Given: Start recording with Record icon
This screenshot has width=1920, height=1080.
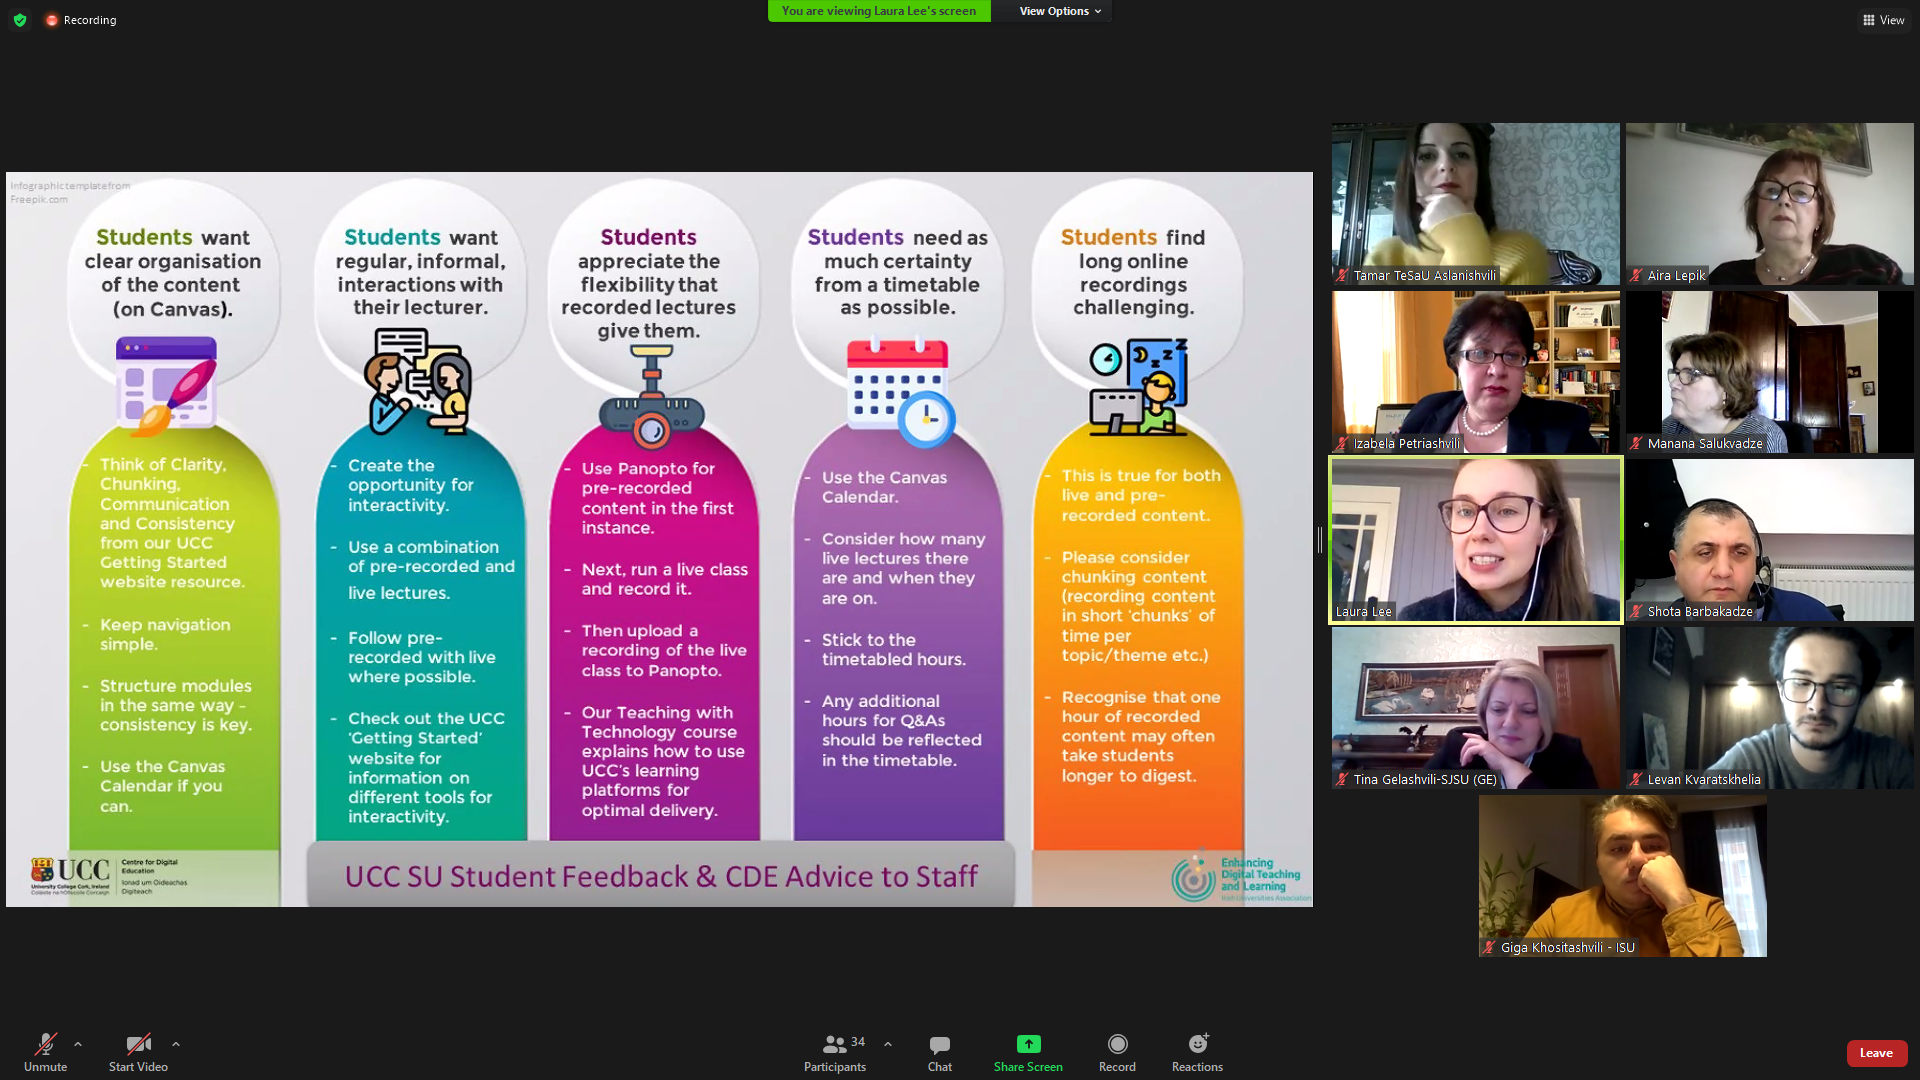Looking at the screenshot, I should (1117, 1044).
